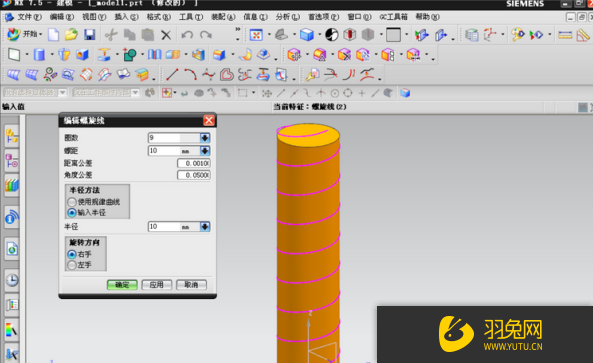Close the 编辑螺旋线 dialog
This screenshot has height=363, width=593.
209,120
